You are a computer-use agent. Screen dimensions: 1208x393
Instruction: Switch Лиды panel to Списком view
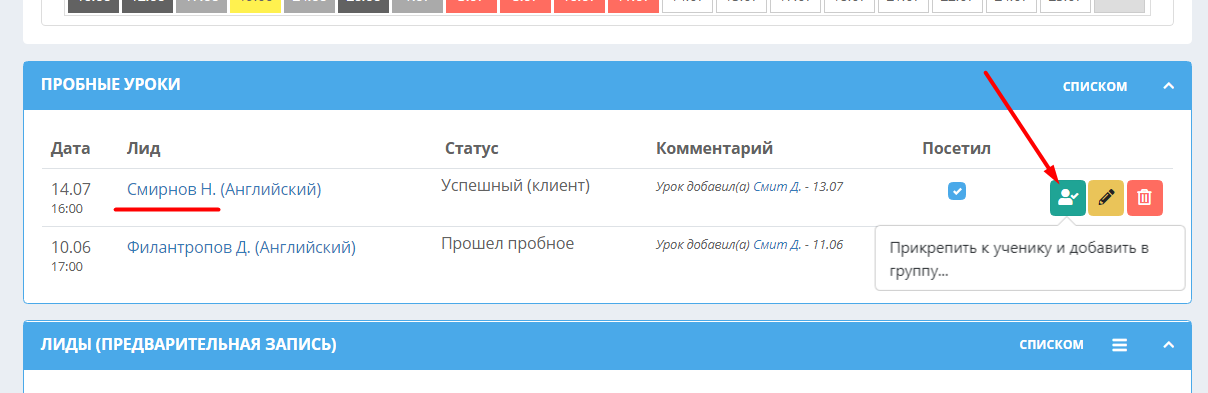1051,345
